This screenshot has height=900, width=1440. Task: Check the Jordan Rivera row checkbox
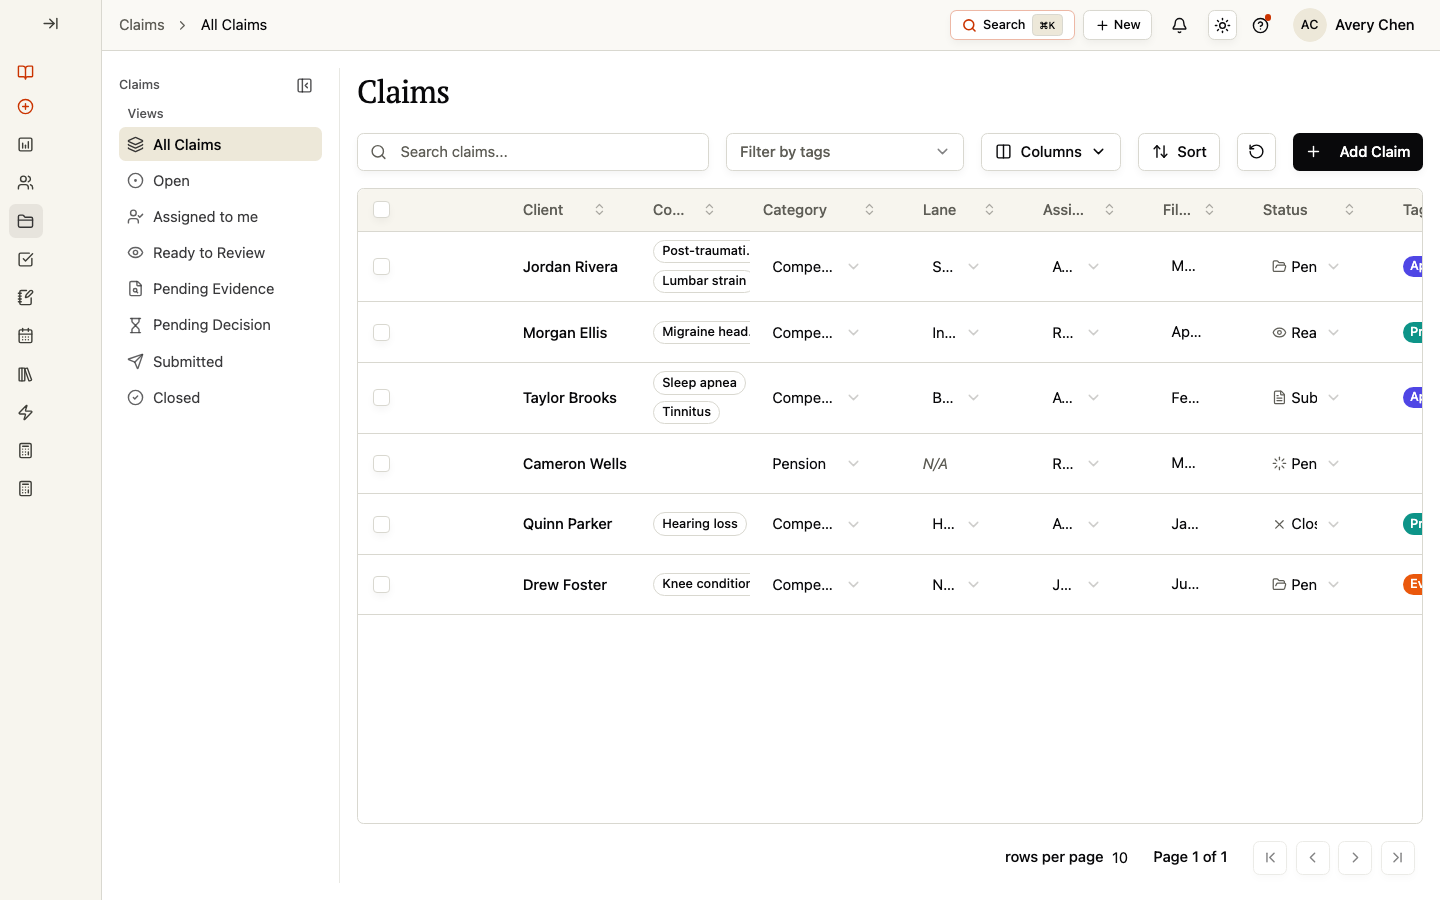(381, 266)
